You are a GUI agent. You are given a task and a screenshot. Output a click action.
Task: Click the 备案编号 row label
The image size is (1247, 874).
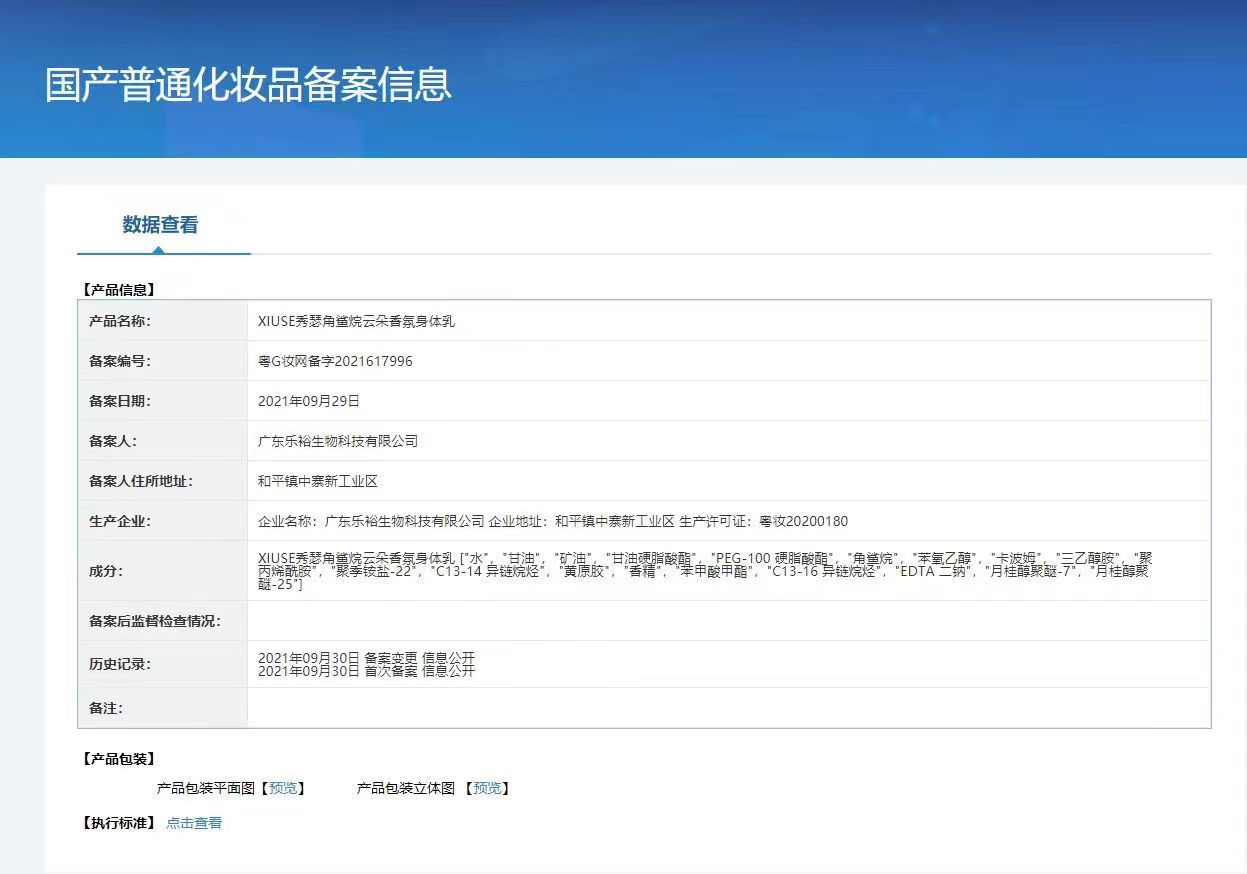[120, 361]
